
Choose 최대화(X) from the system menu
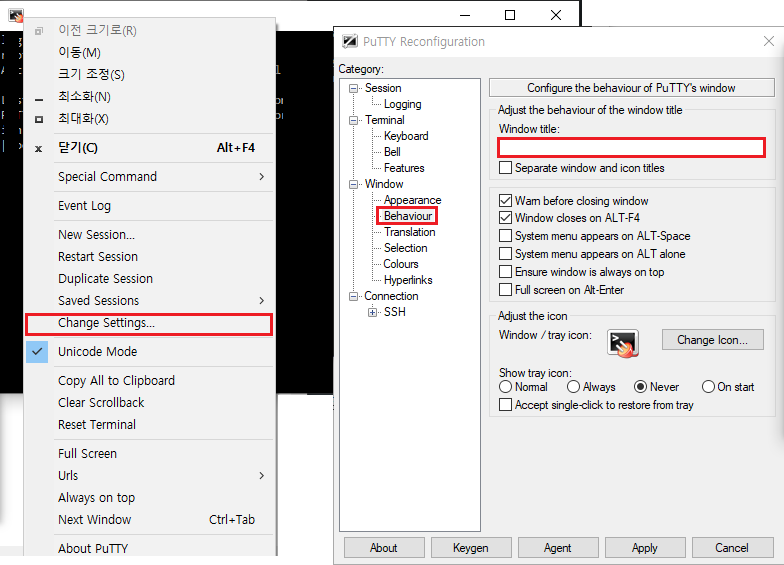click(x=149, y=118)
